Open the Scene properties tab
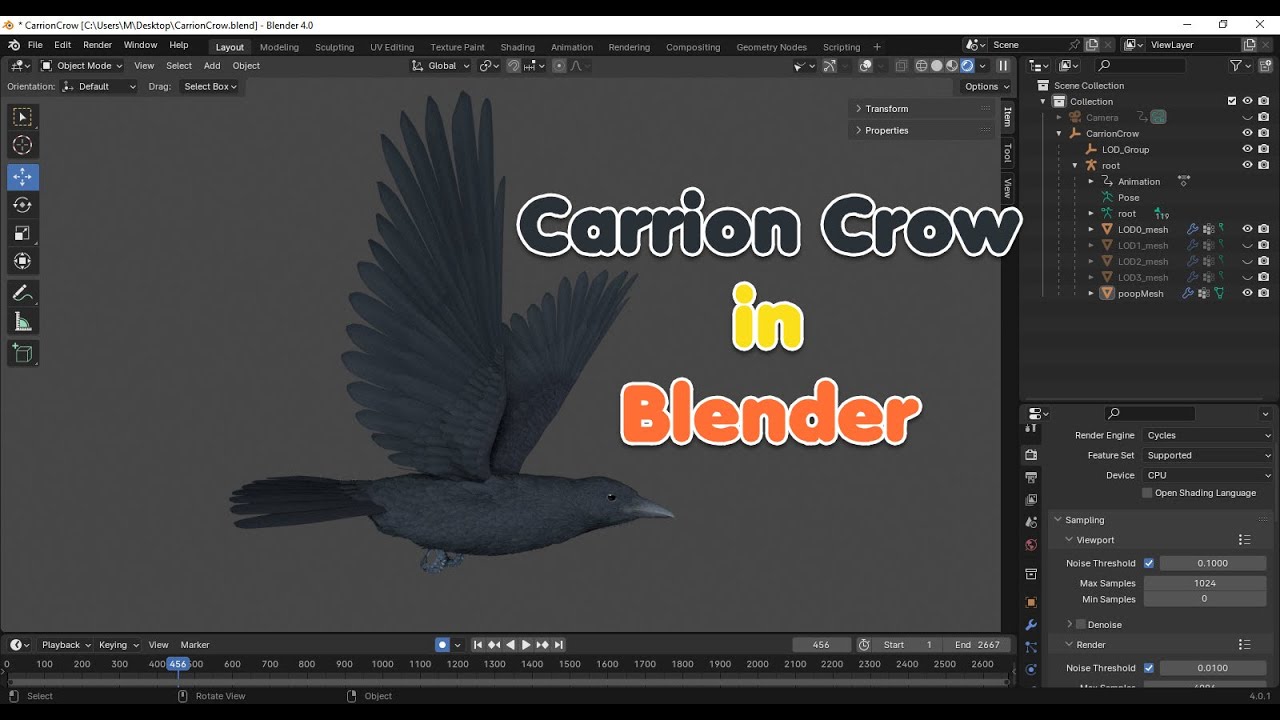 [1031, 522]
